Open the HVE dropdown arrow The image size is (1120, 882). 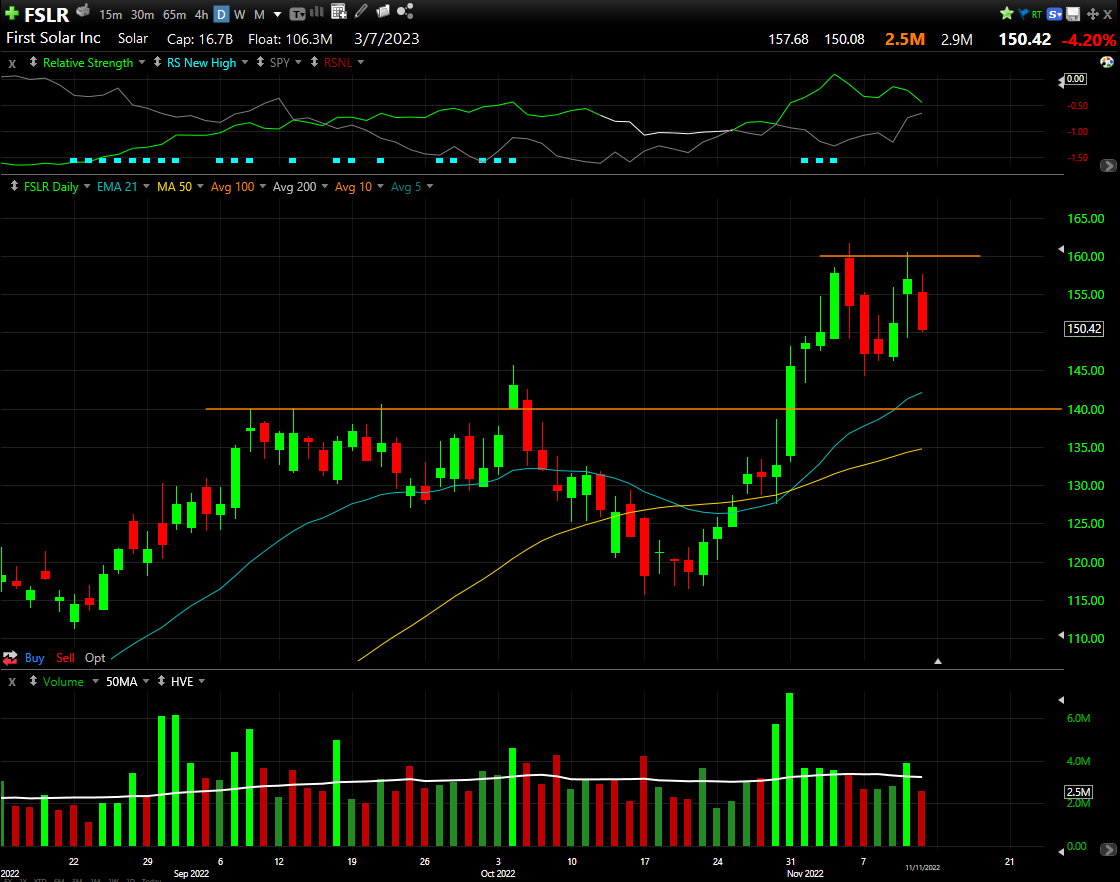point(202,681)
